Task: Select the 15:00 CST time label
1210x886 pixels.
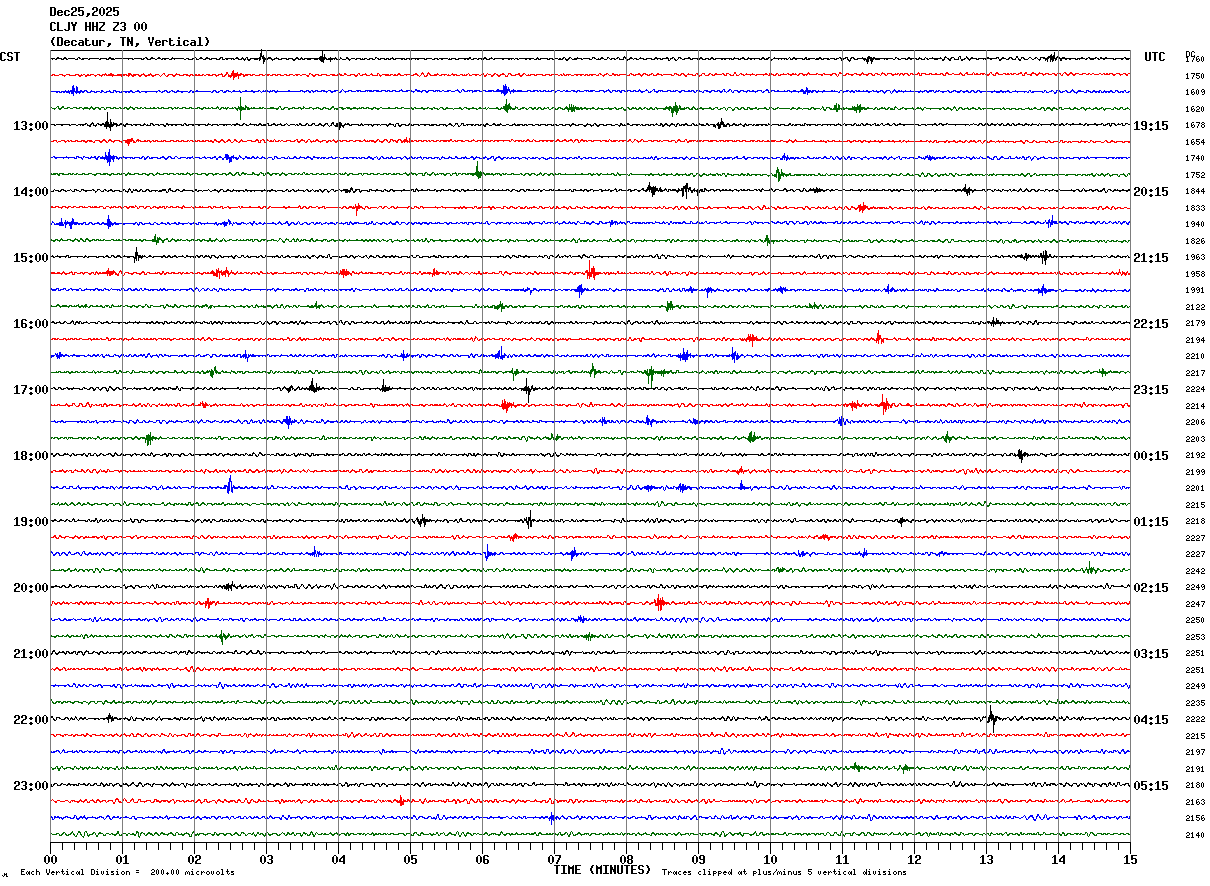Action: coord(31,258)
